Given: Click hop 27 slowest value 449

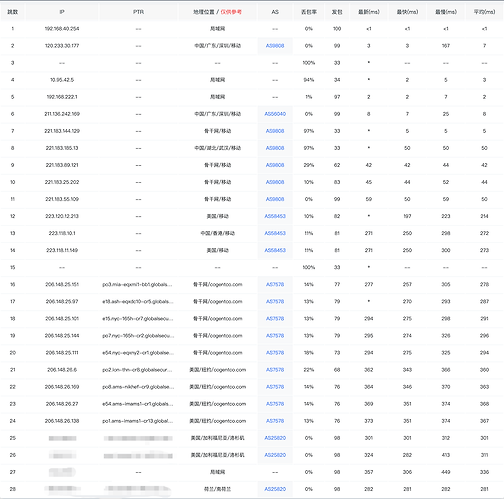Looking at the screenshot, I should pyautogui.click(x=446, y=472).
